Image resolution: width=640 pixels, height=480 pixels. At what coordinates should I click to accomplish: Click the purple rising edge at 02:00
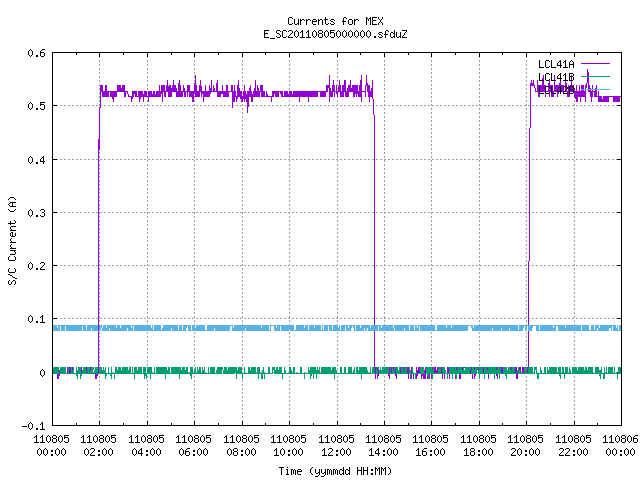tap(99, 229)
